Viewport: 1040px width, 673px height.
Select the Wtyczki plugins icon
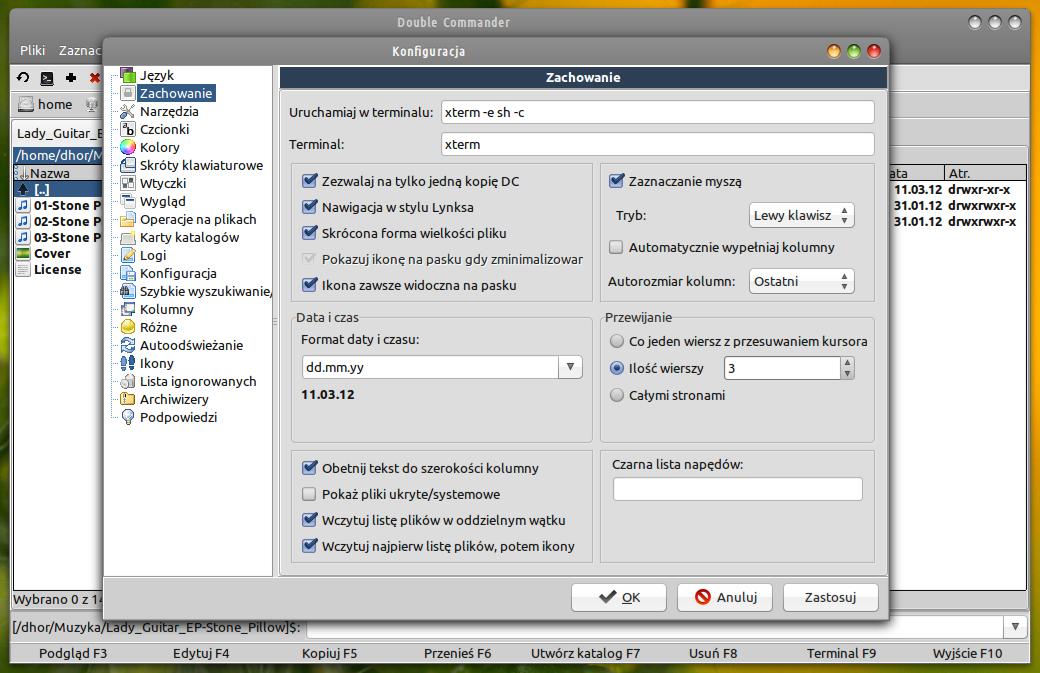pos(128,183)
